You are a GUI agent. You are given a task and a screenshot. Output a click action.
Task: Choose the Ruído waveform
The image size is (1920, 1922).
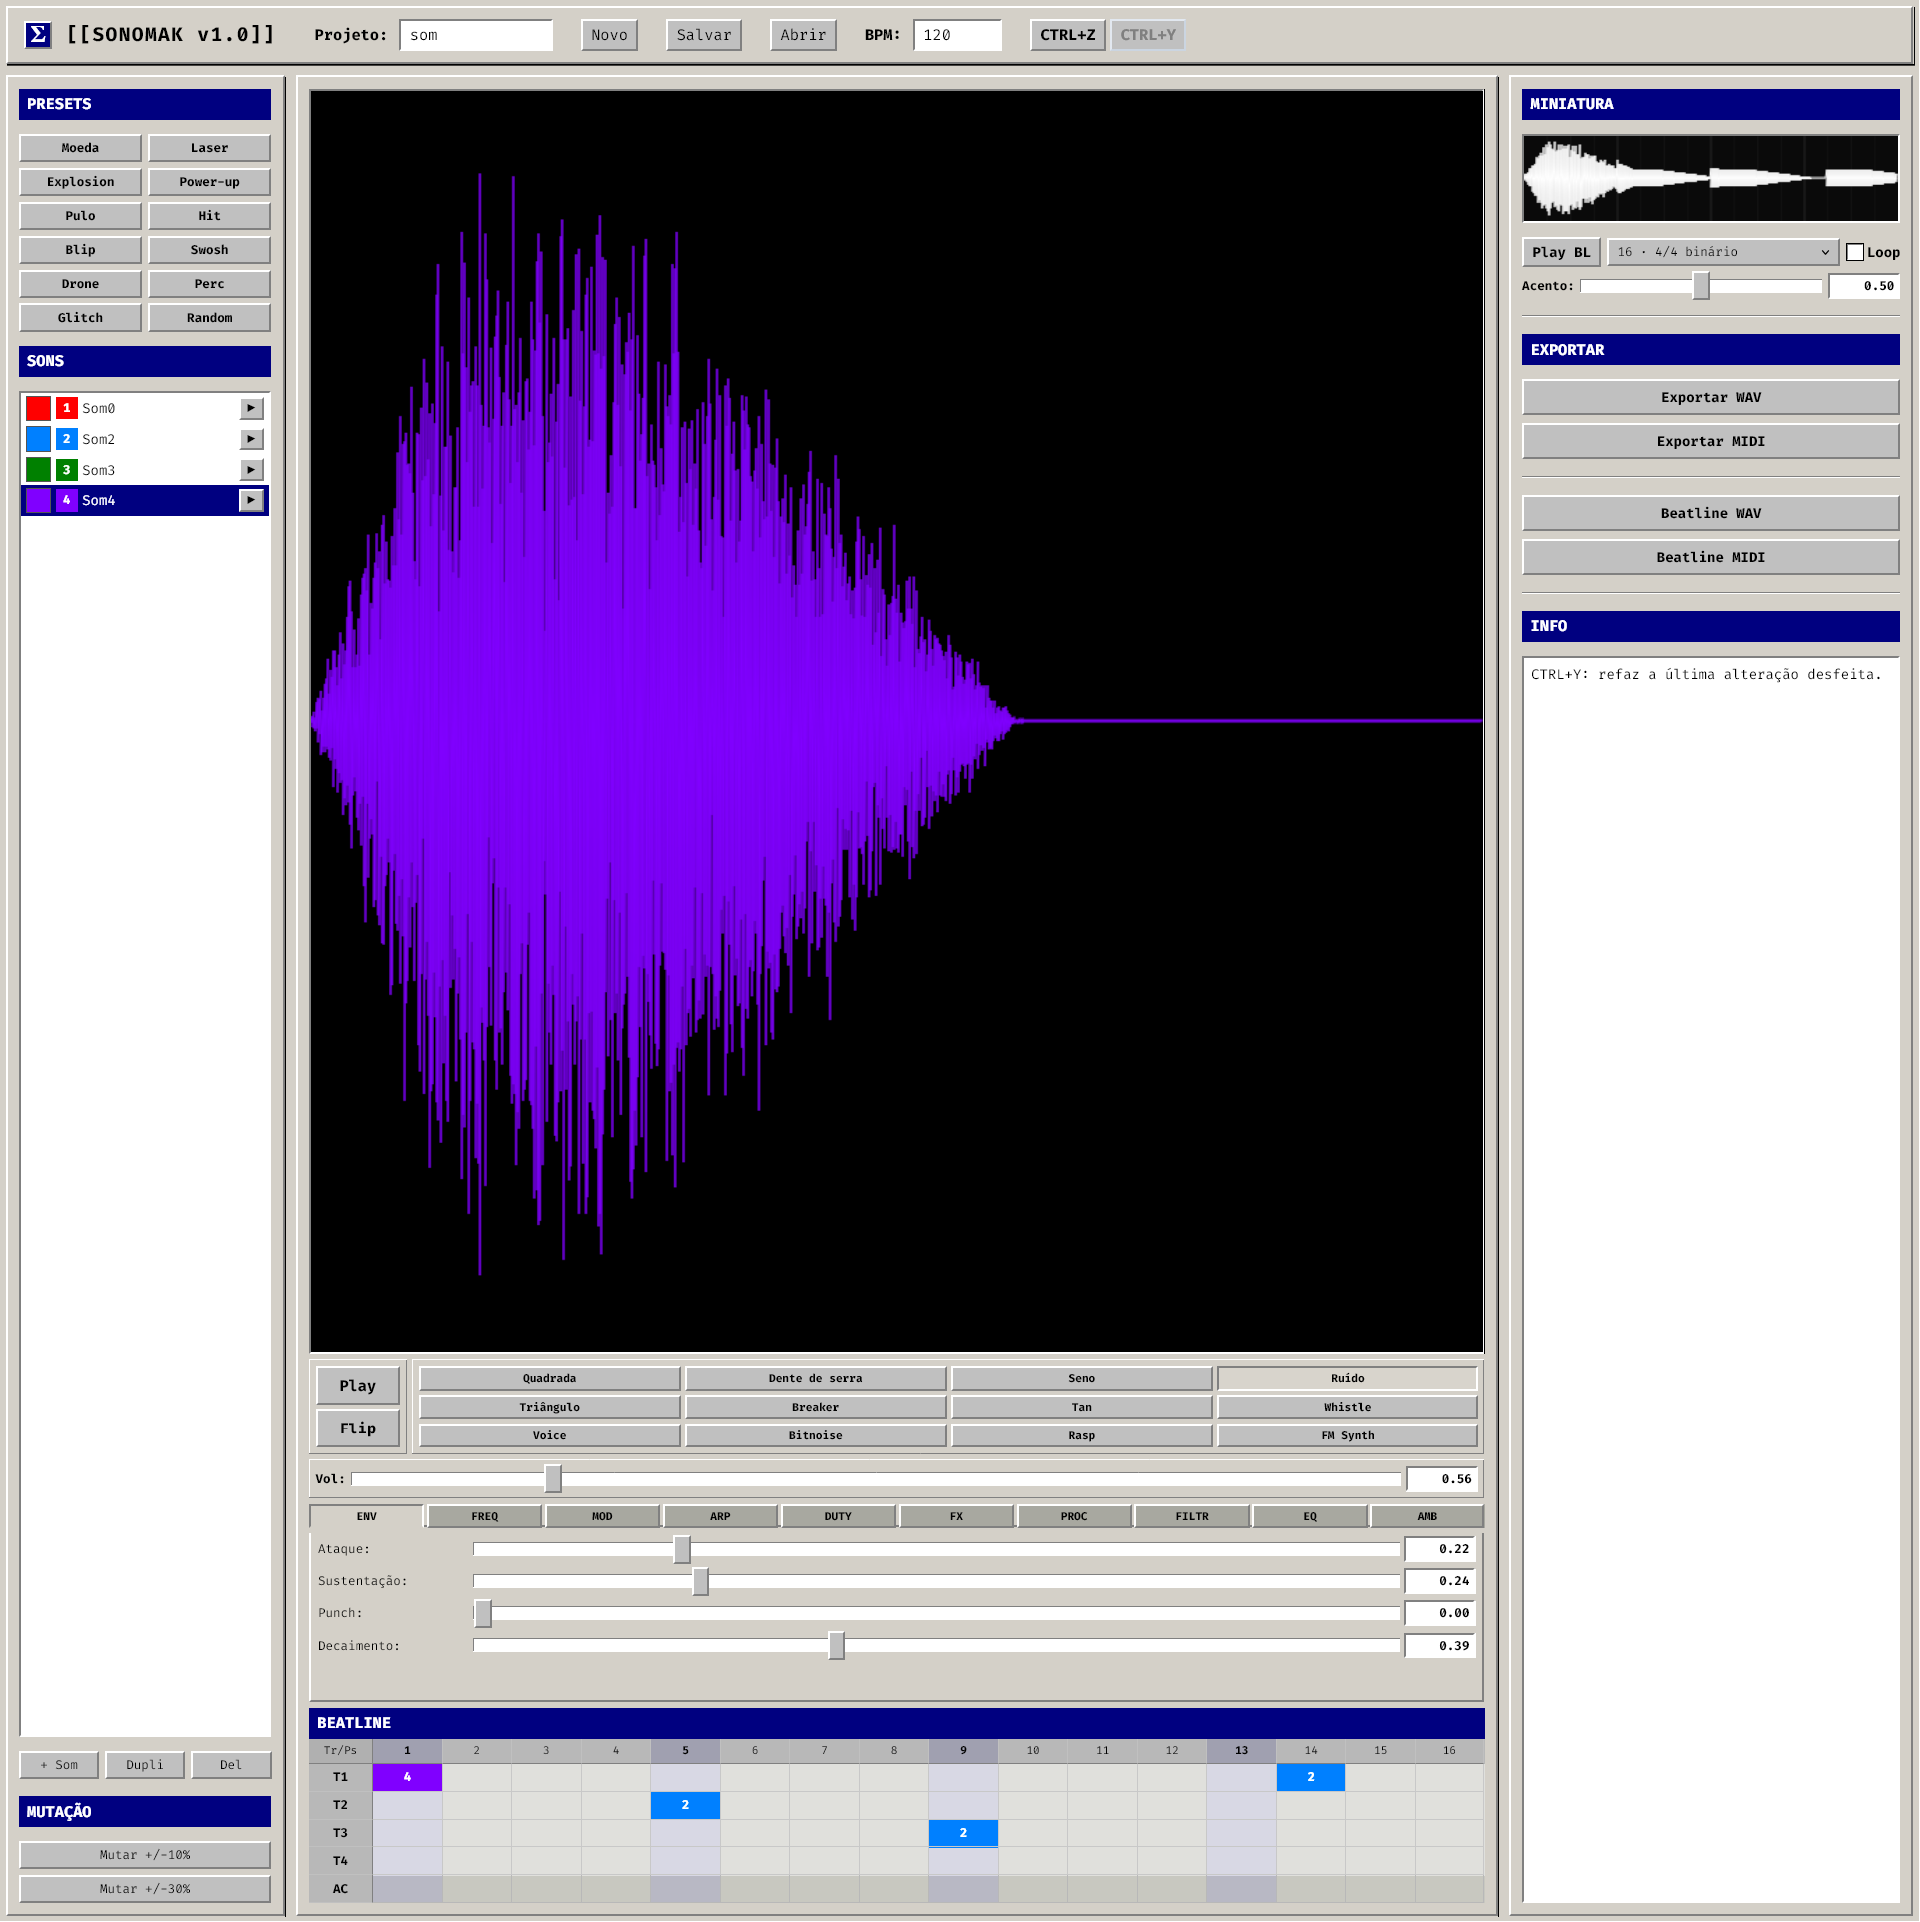pos(1347,1378)
